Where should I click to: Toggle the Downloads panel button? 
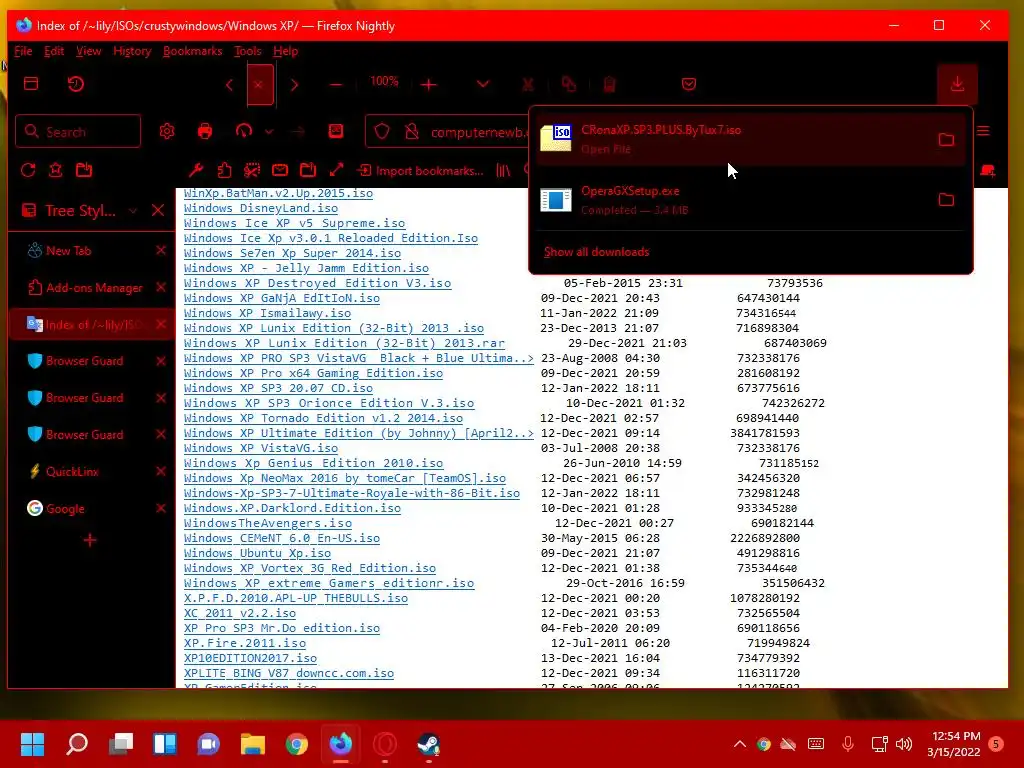(x=957, y=84)
